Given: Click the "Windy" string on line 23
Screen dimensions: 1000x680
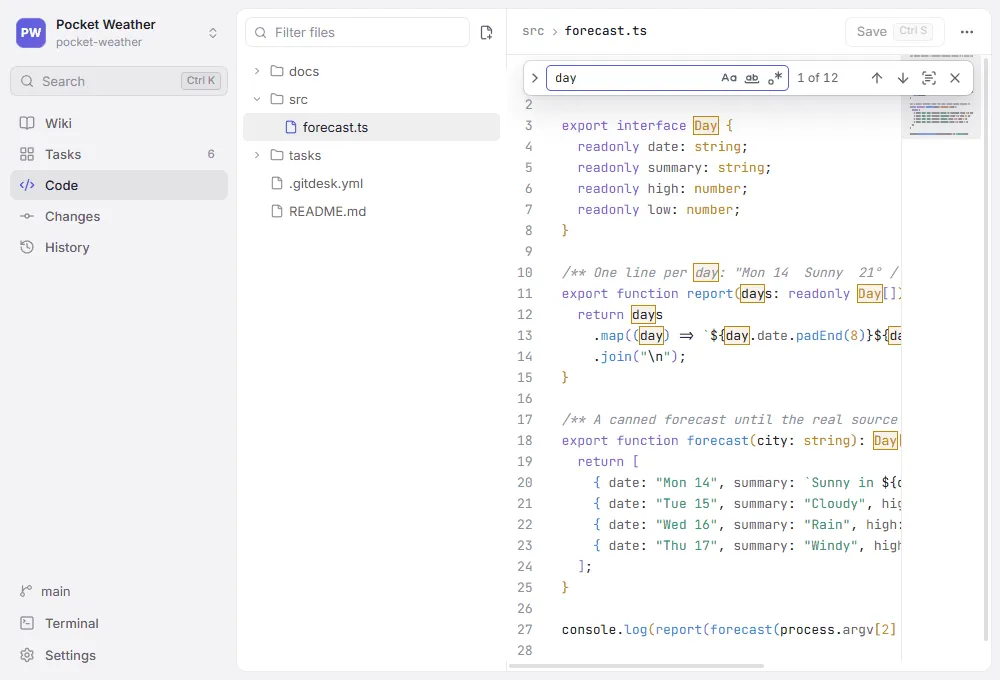Looking at the screenshot, I should click(831, 545).
